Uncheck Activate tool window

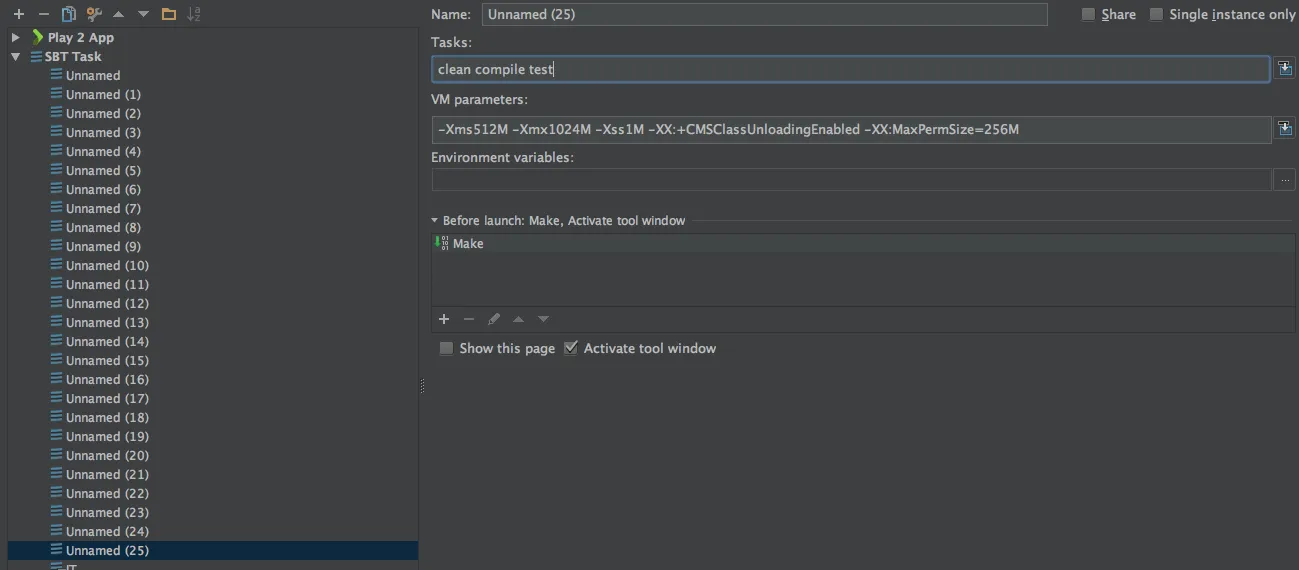click(x=571, y=348)
